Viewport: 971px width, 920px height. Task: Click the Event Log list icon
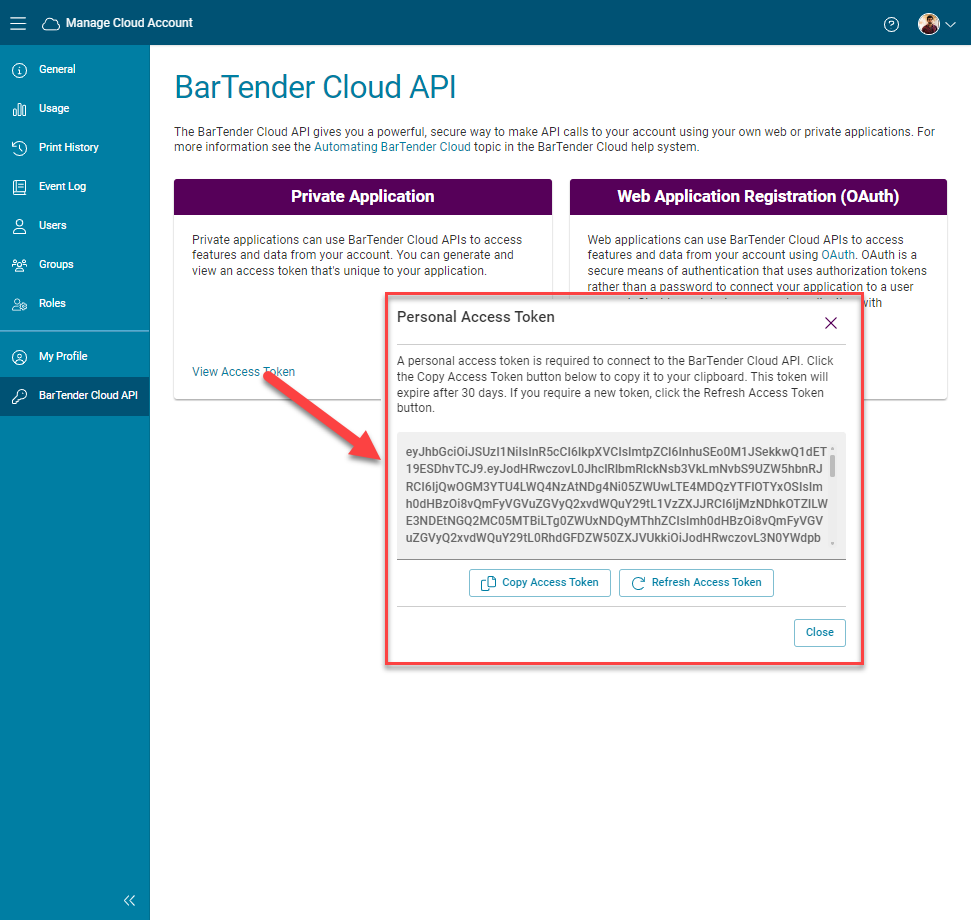click(x=20, y=187)
